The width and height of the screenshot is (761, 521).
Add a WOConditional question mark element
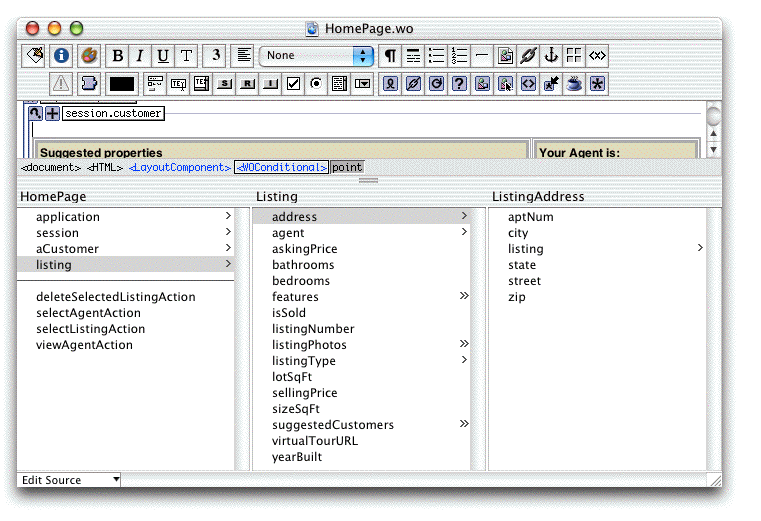pyautogui.click(x=459, y=84)
